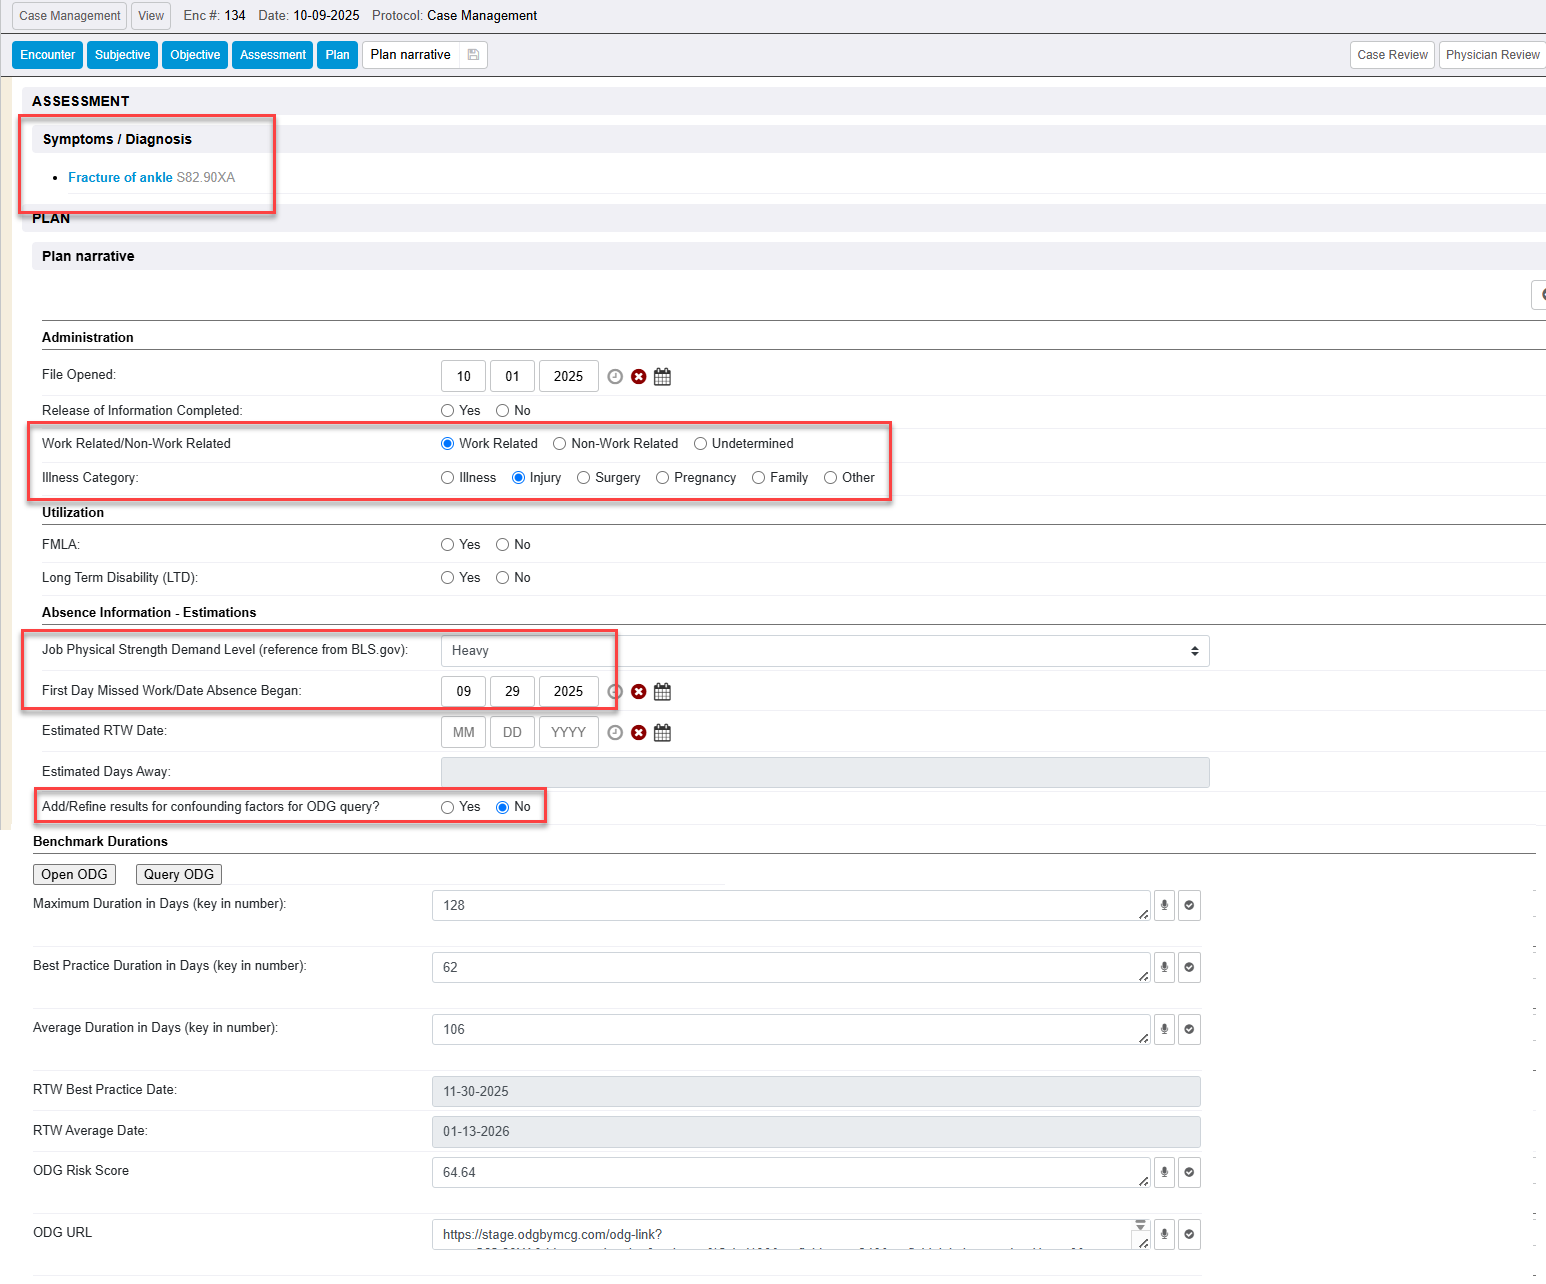Select Yes for FMLA
Image resolution: width=1546 pixels, height=1284 pixels.
(448, 545)
